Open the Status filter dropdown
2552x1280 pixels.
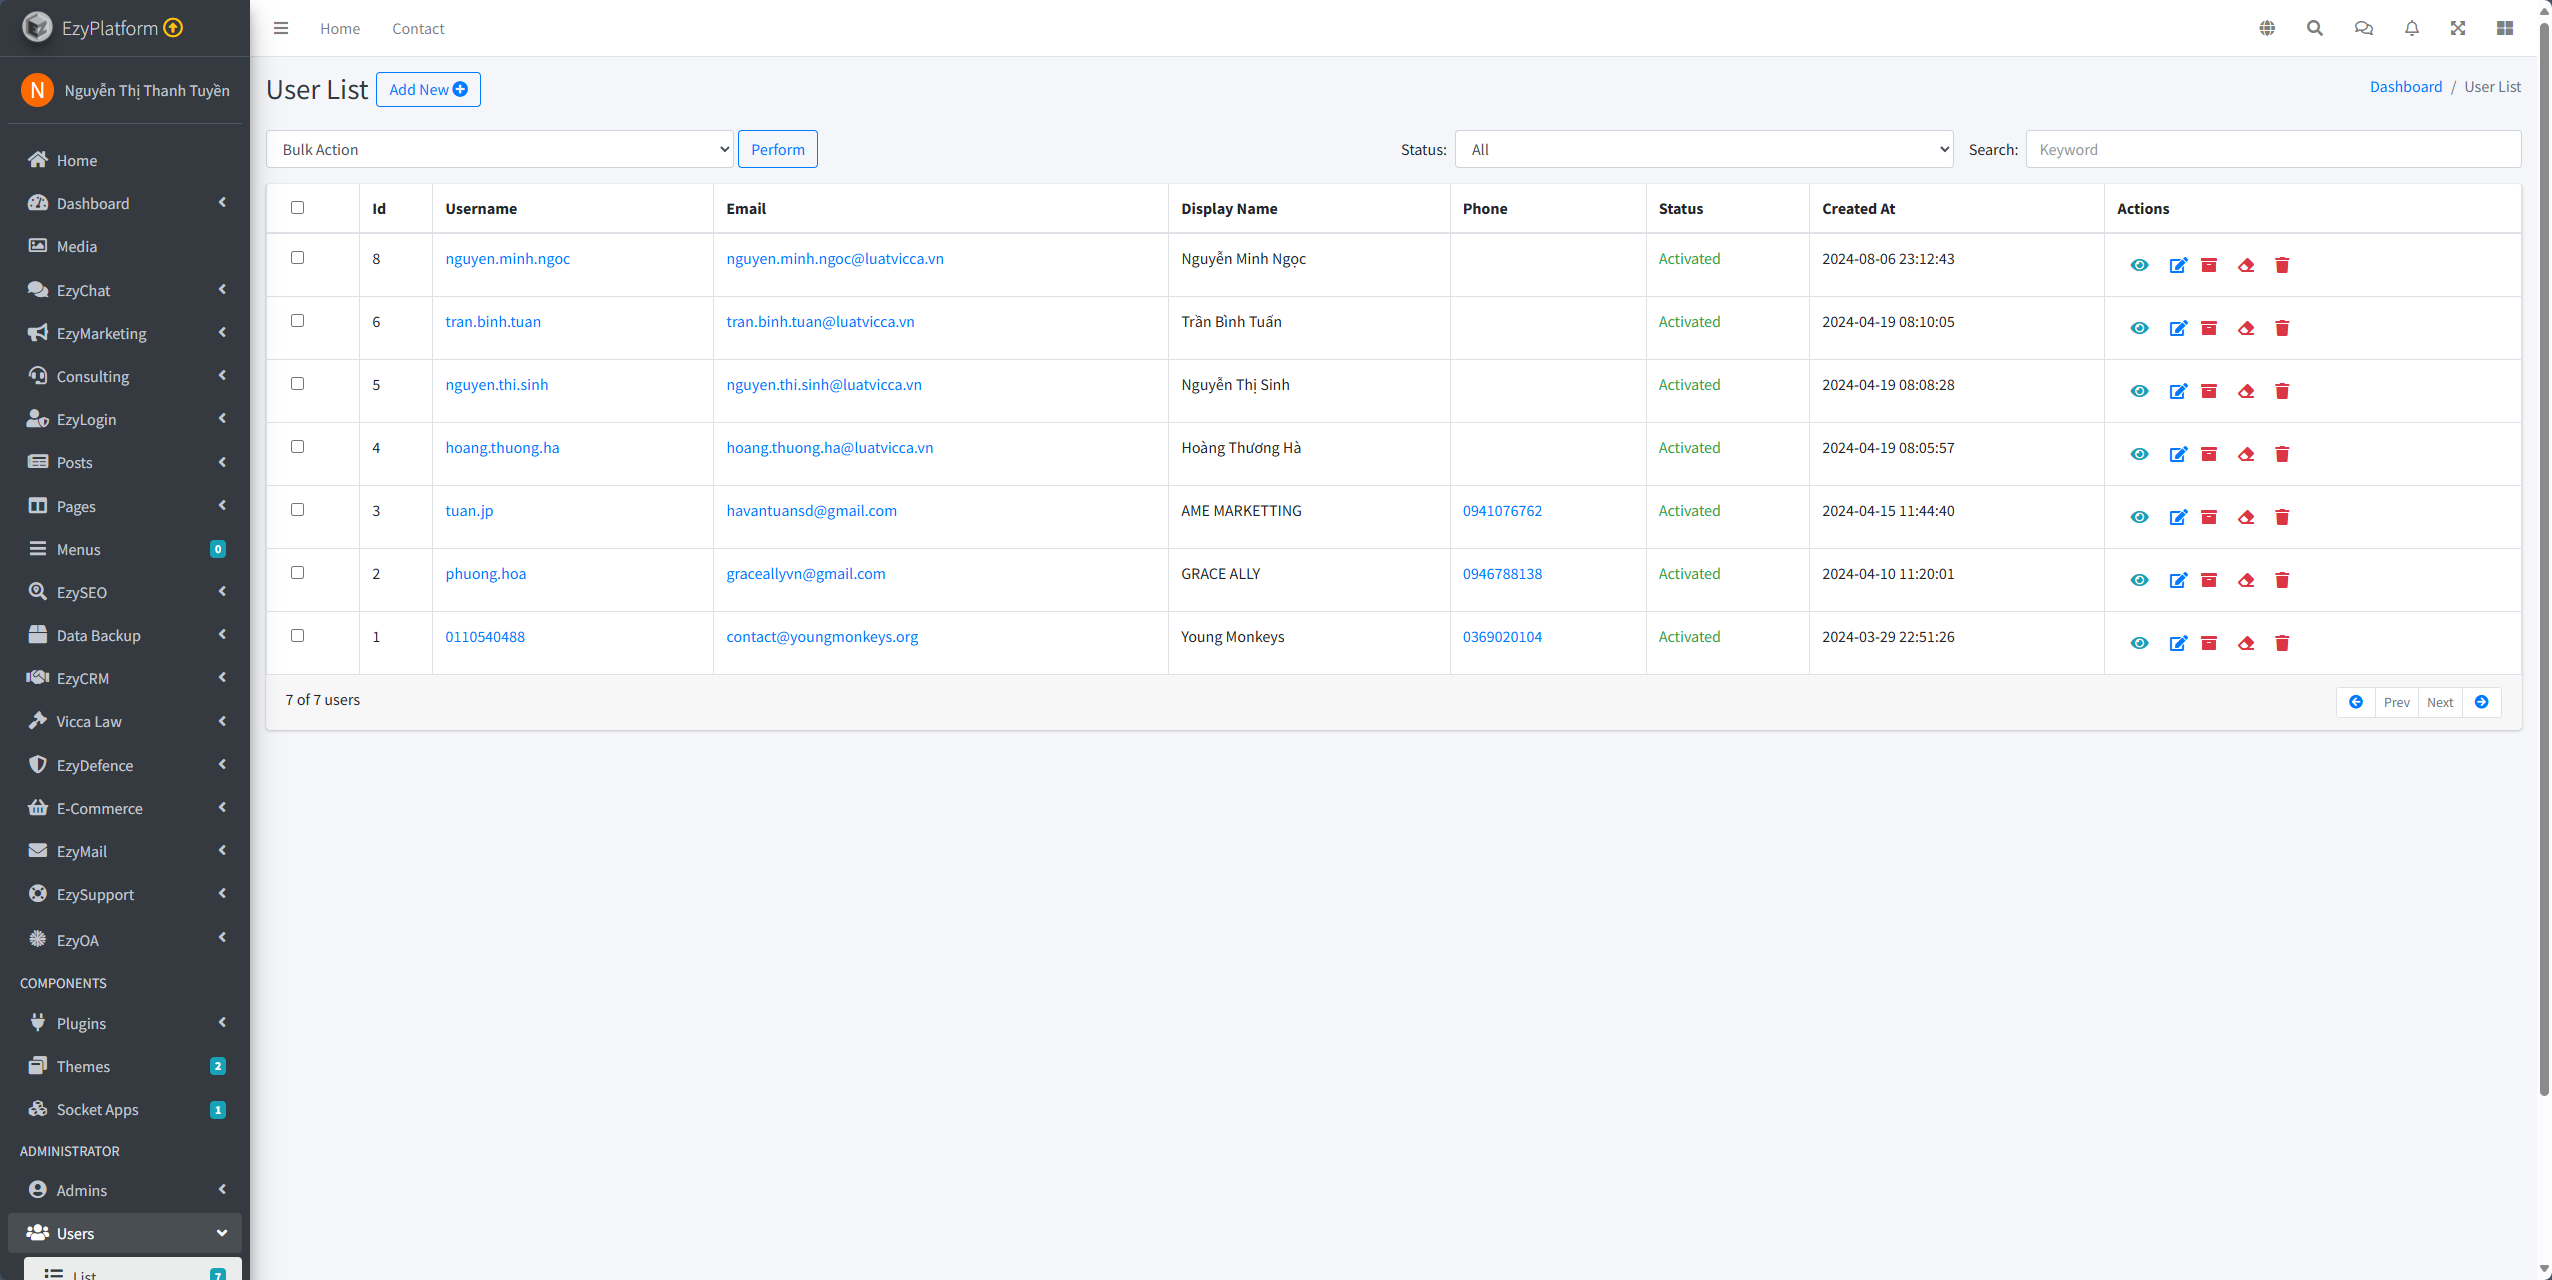tap(1703, 149)
